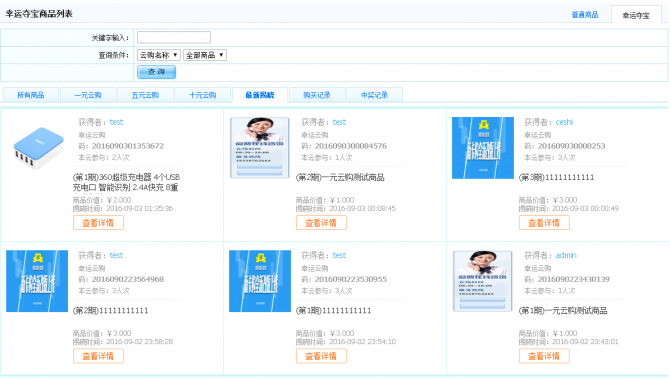Click the keyword input field
670x379 pixels.
click(173, 38)
